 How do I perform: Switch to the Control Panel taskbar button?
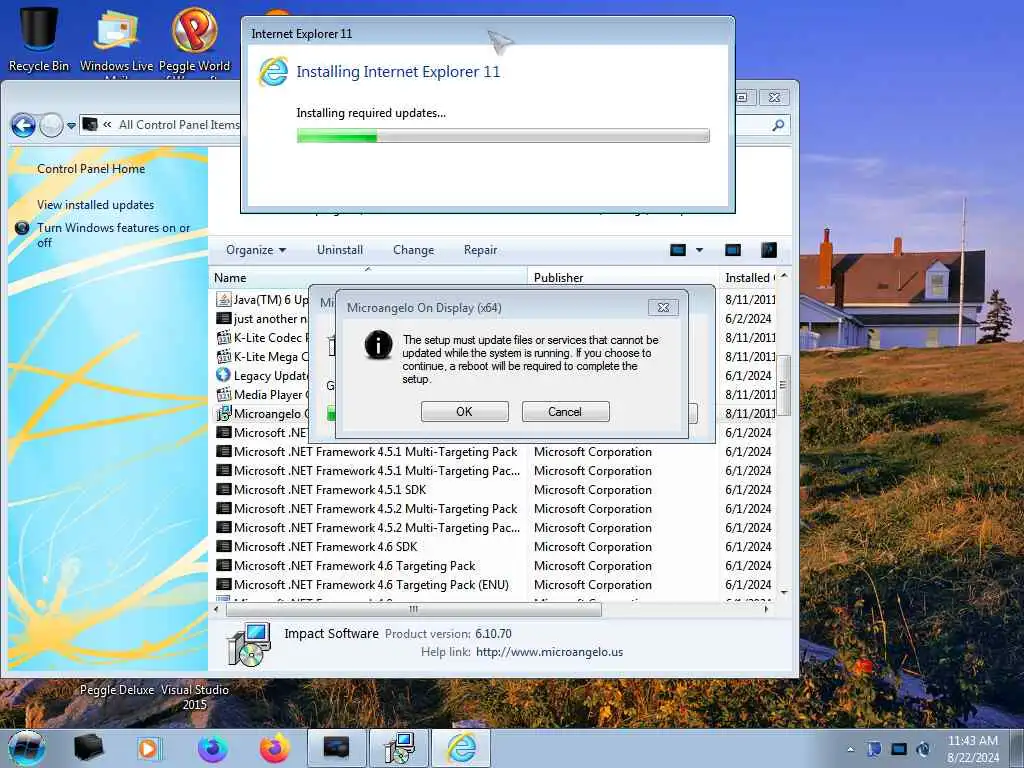pos(336,748)
